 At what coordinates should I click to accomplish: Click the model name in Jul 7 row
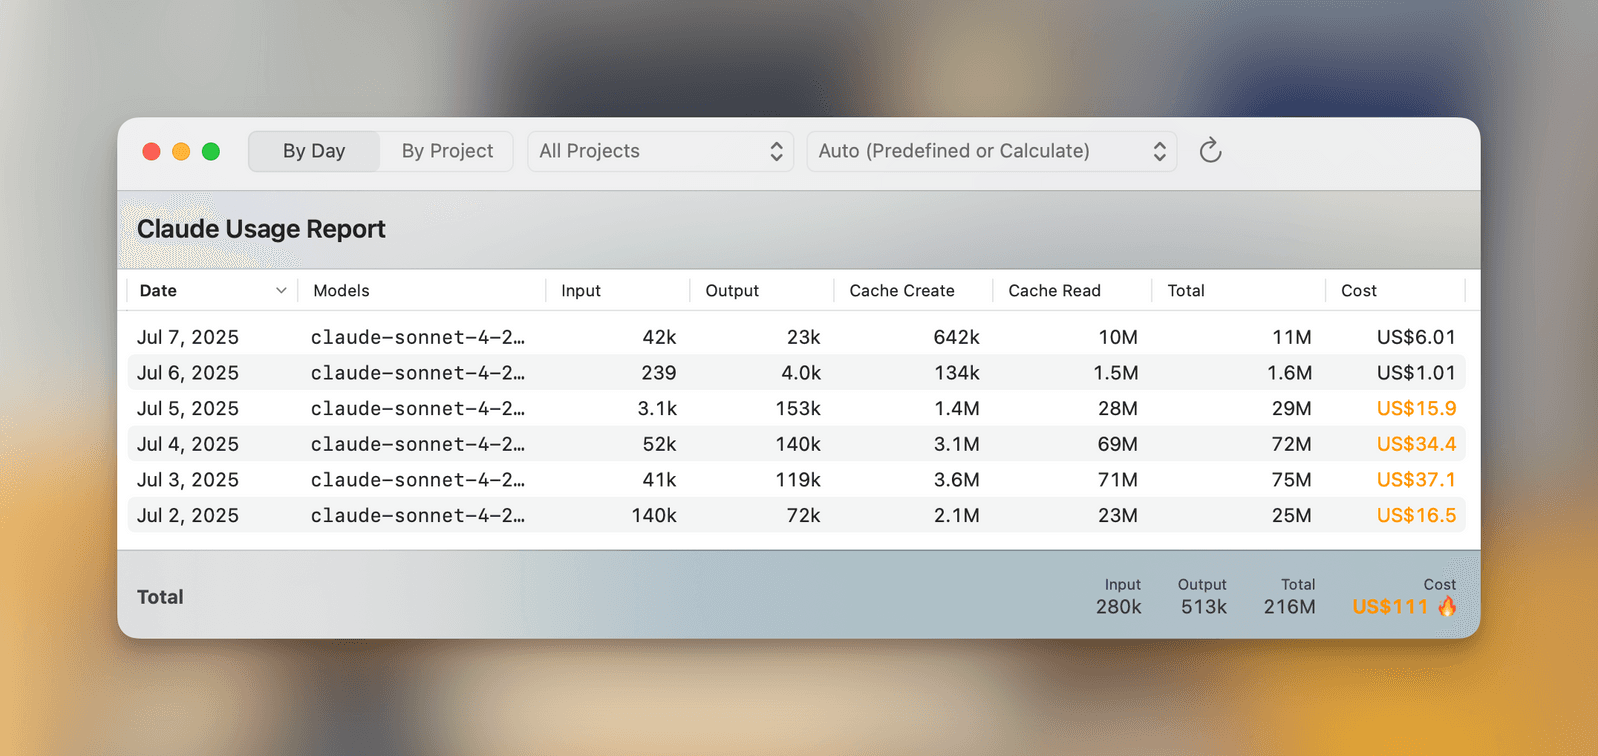[x=418, y=337]
